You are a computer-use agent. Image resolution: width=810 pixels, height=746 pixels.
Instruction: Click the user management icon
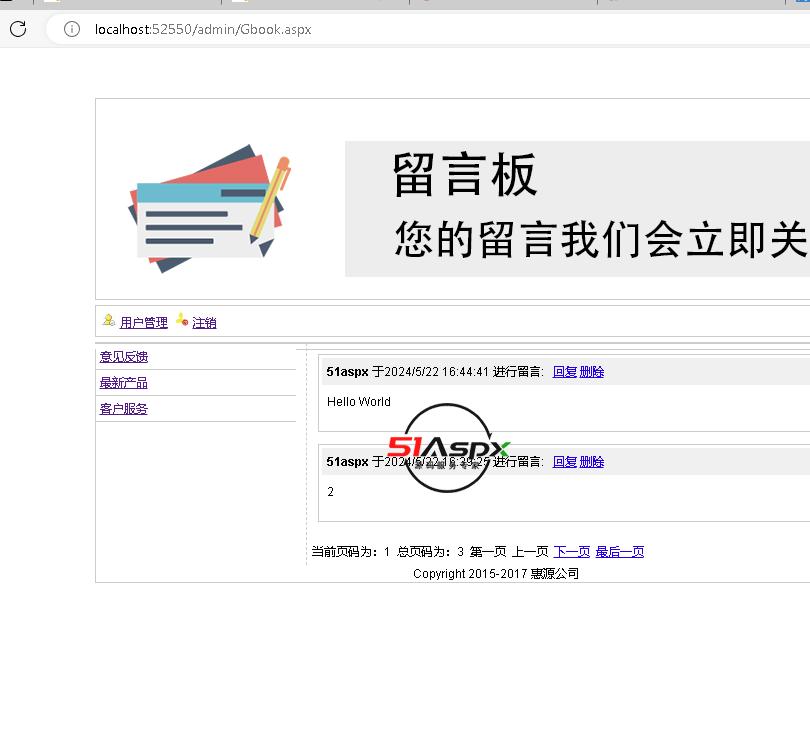coord(108,320)
